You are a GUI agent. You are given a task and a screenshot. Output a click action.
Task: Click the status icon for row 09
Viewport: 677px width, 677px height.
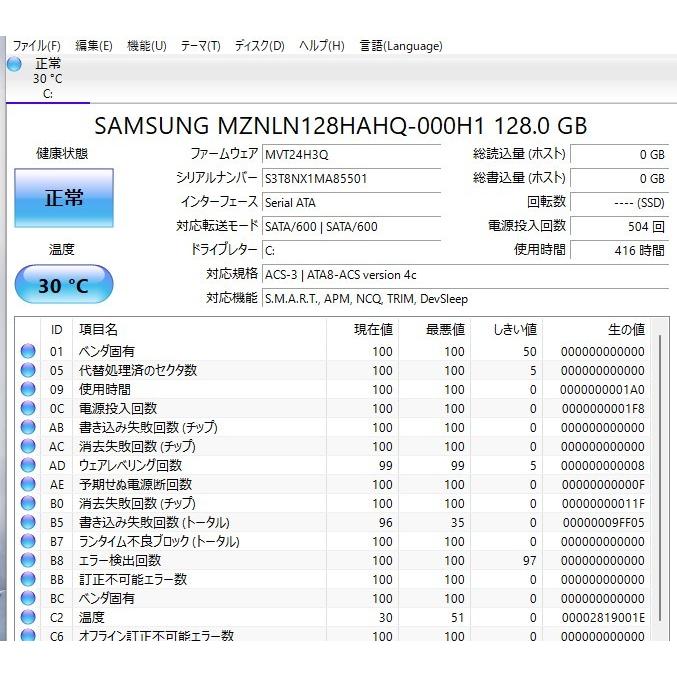pos(28,389)
